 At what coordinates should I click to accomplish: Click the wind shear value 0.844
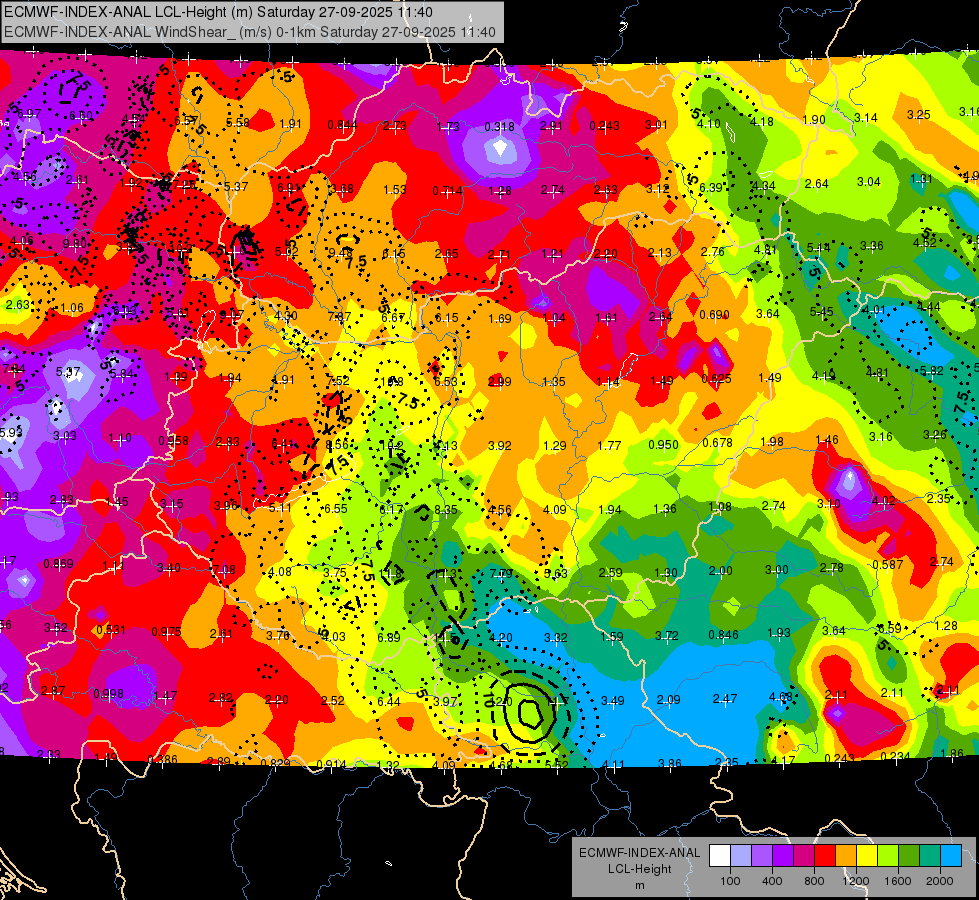342,125
